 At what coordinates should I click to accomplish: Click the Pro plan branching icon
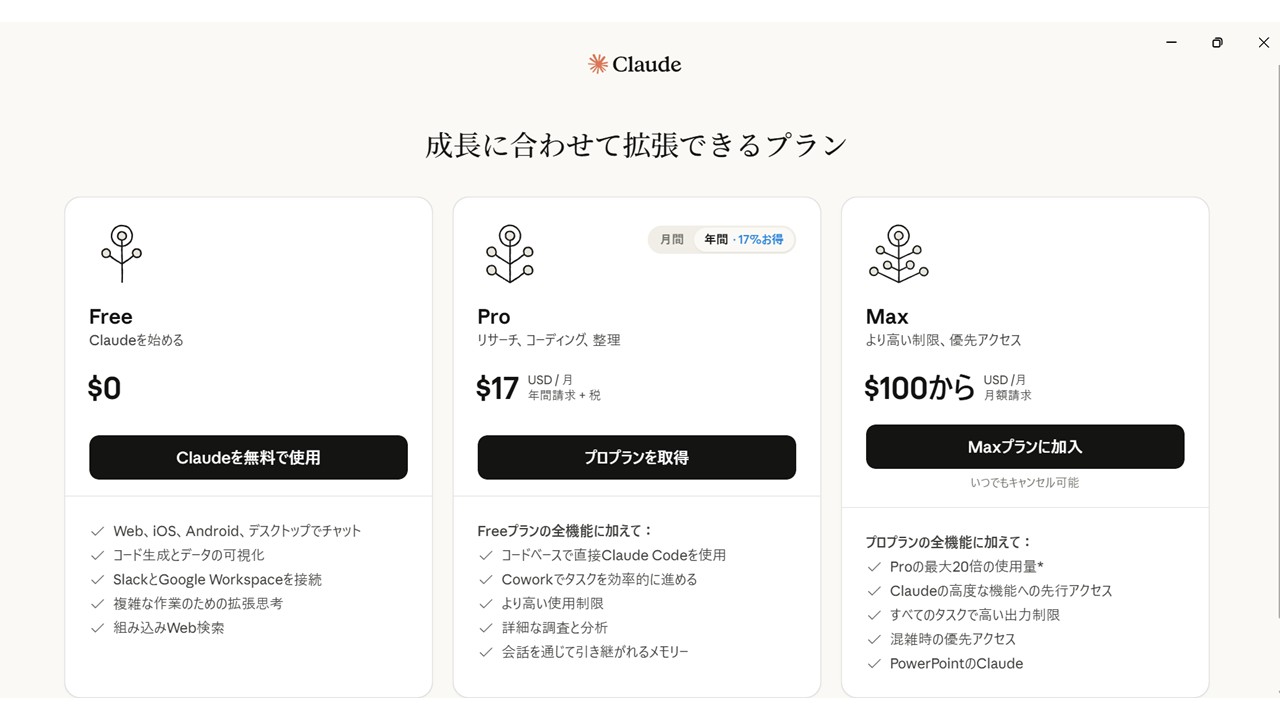click(509, 253)
